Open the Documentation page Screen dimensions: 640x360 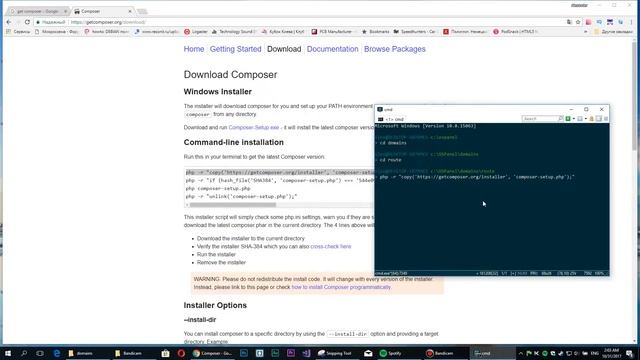[333, 49]
